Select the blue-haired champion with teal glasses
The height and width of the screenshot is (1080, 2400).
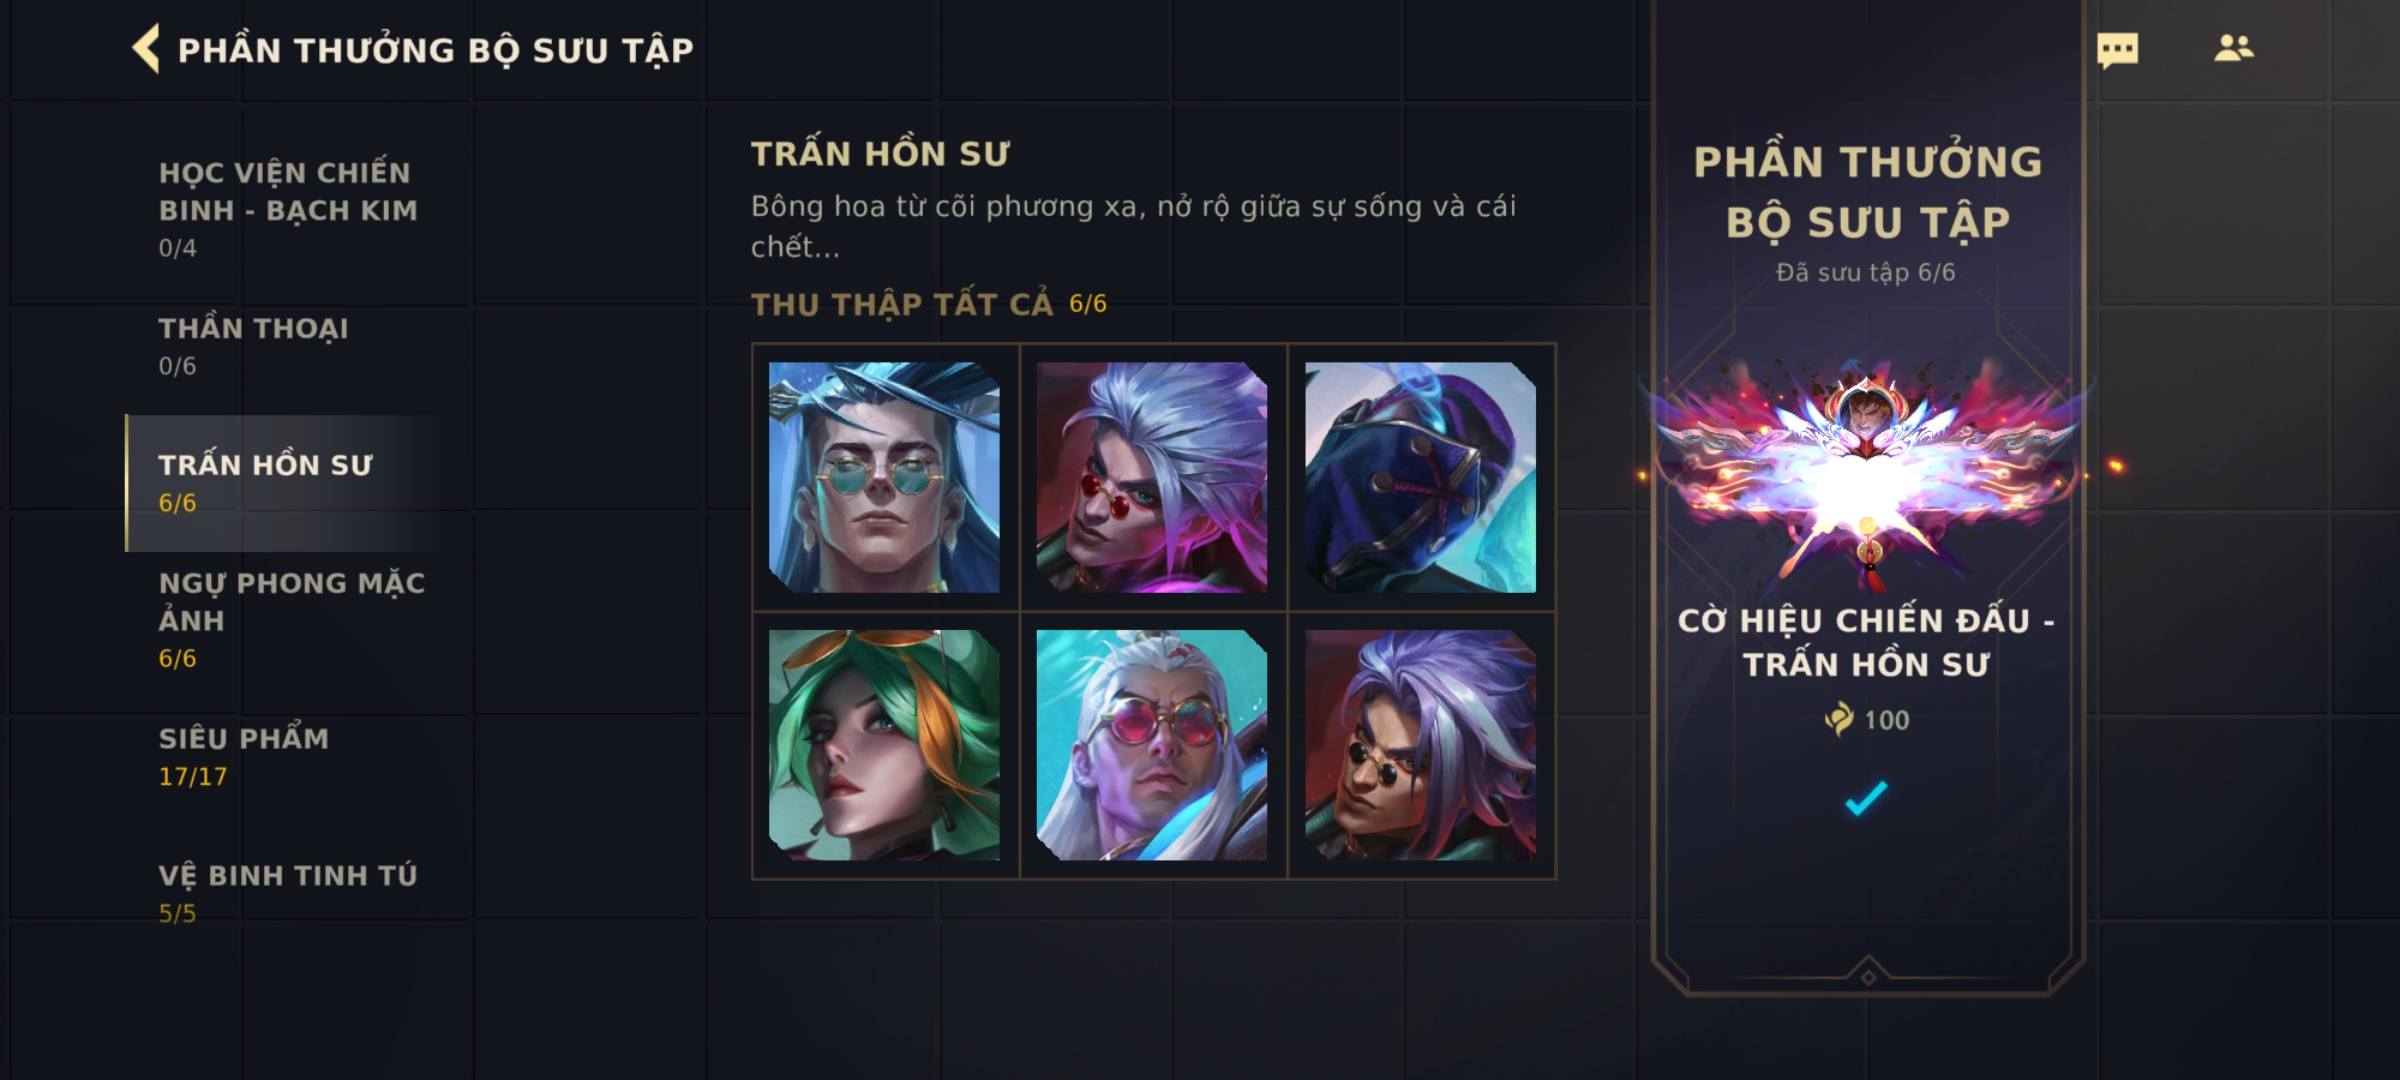(884, 477)
